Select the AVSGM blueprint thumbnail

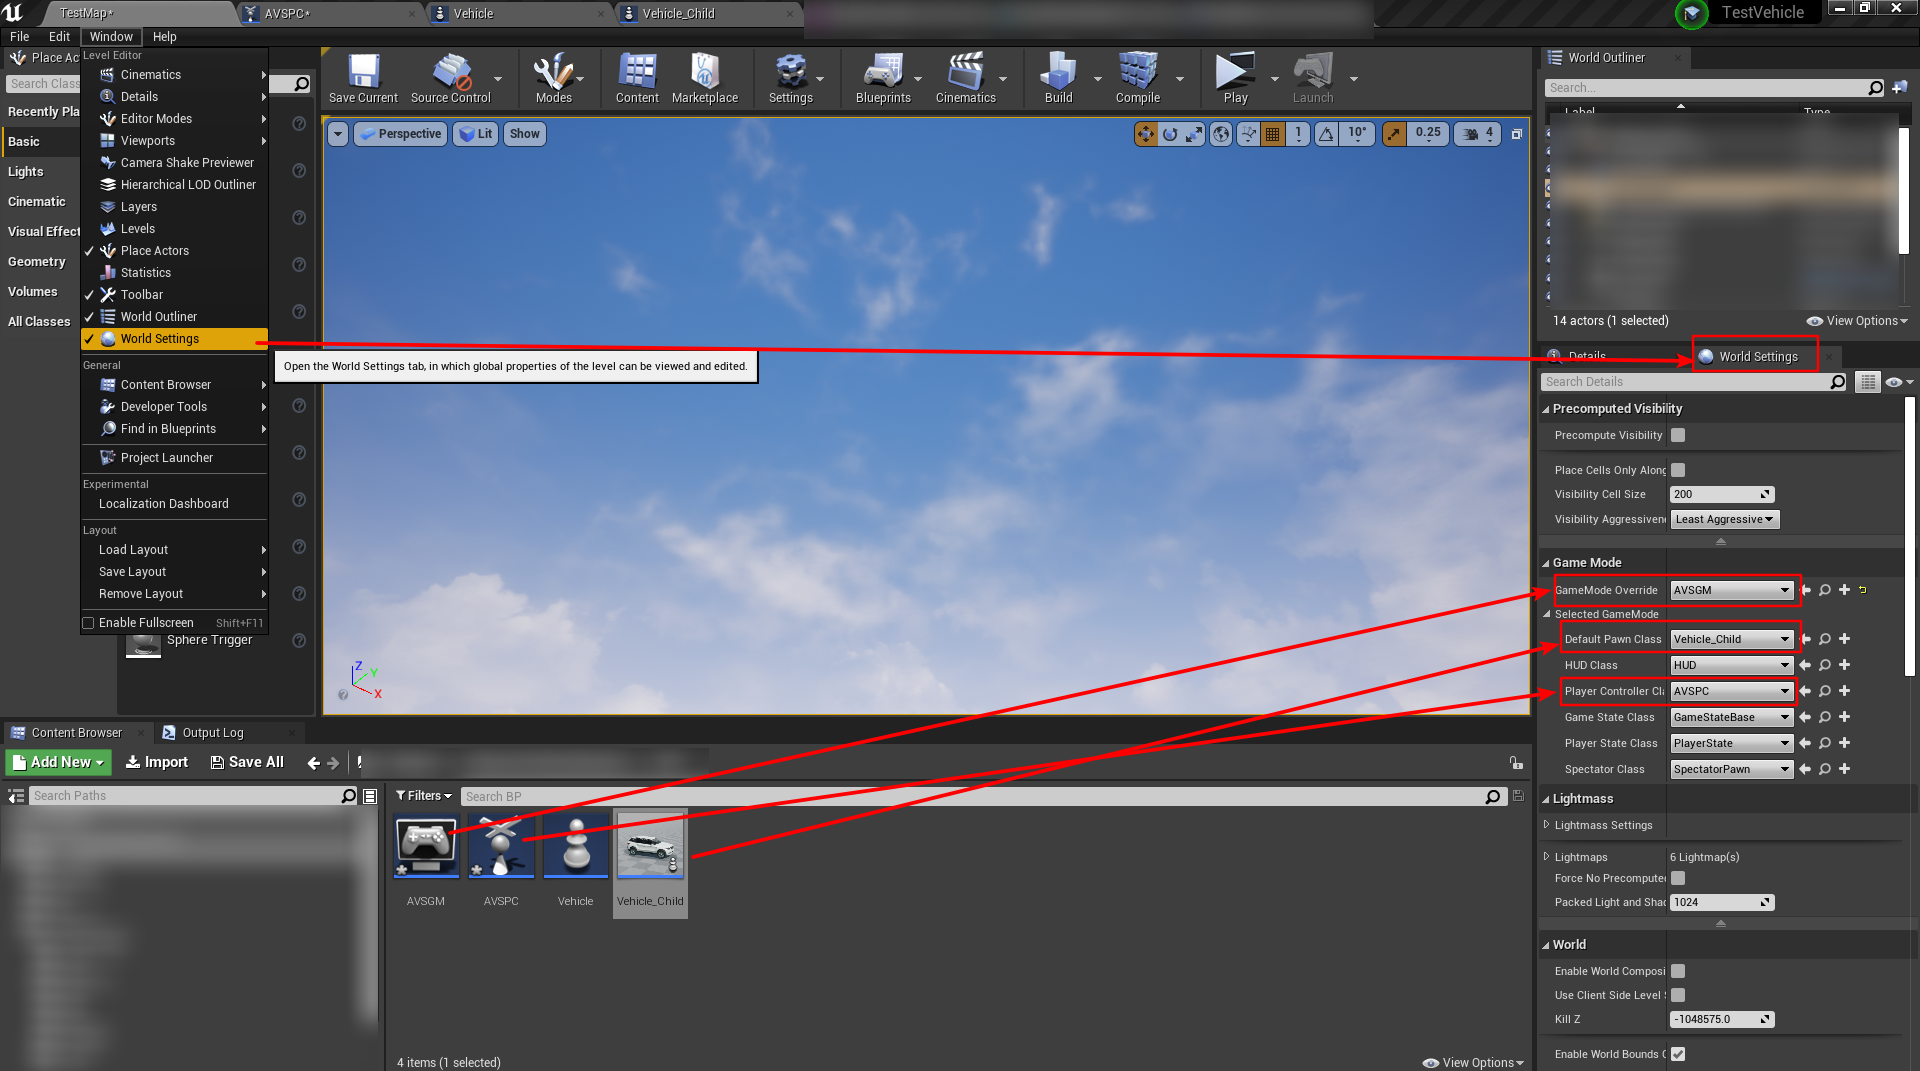pos(426,847)
